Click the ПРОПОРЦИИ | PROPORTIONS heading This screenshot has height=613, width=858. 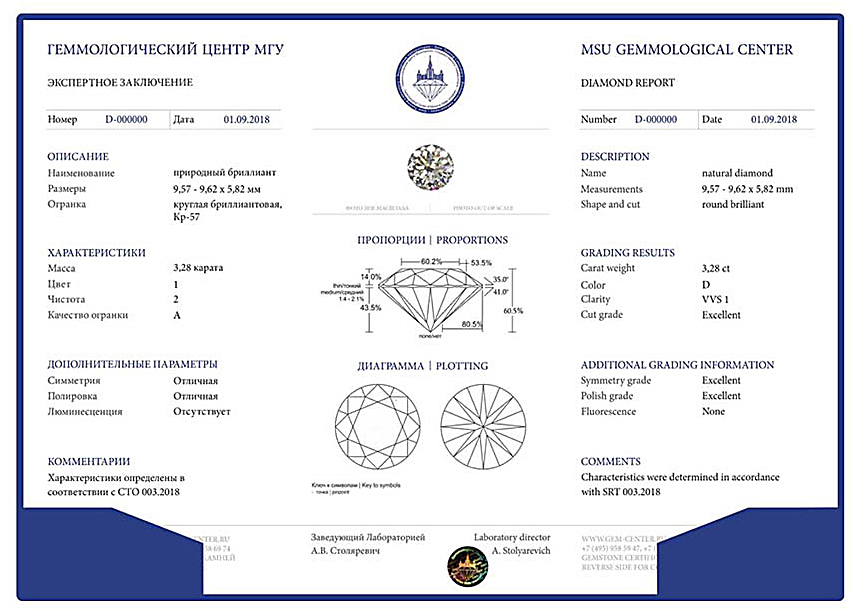pos(432,240)
